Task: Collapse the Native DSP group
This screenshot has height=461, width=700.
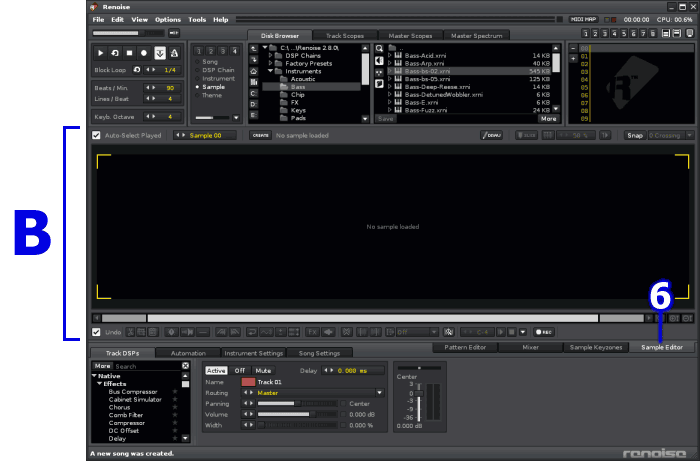Action: coord(95,376)
